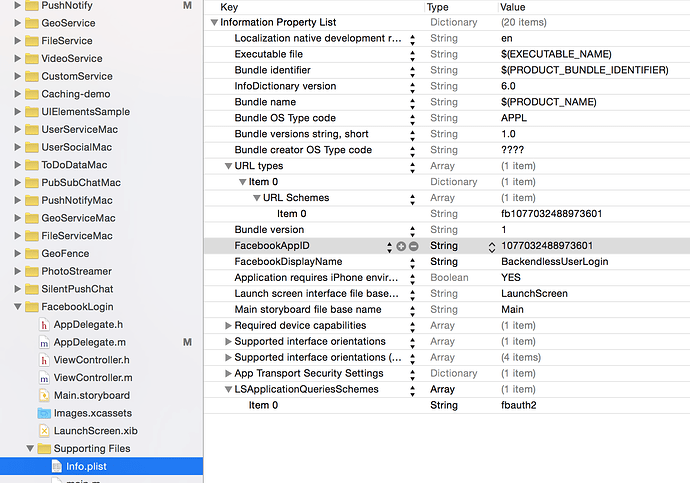Expand the PushNotifyMac group
This screenshot has width=690, height=483.
18,200
